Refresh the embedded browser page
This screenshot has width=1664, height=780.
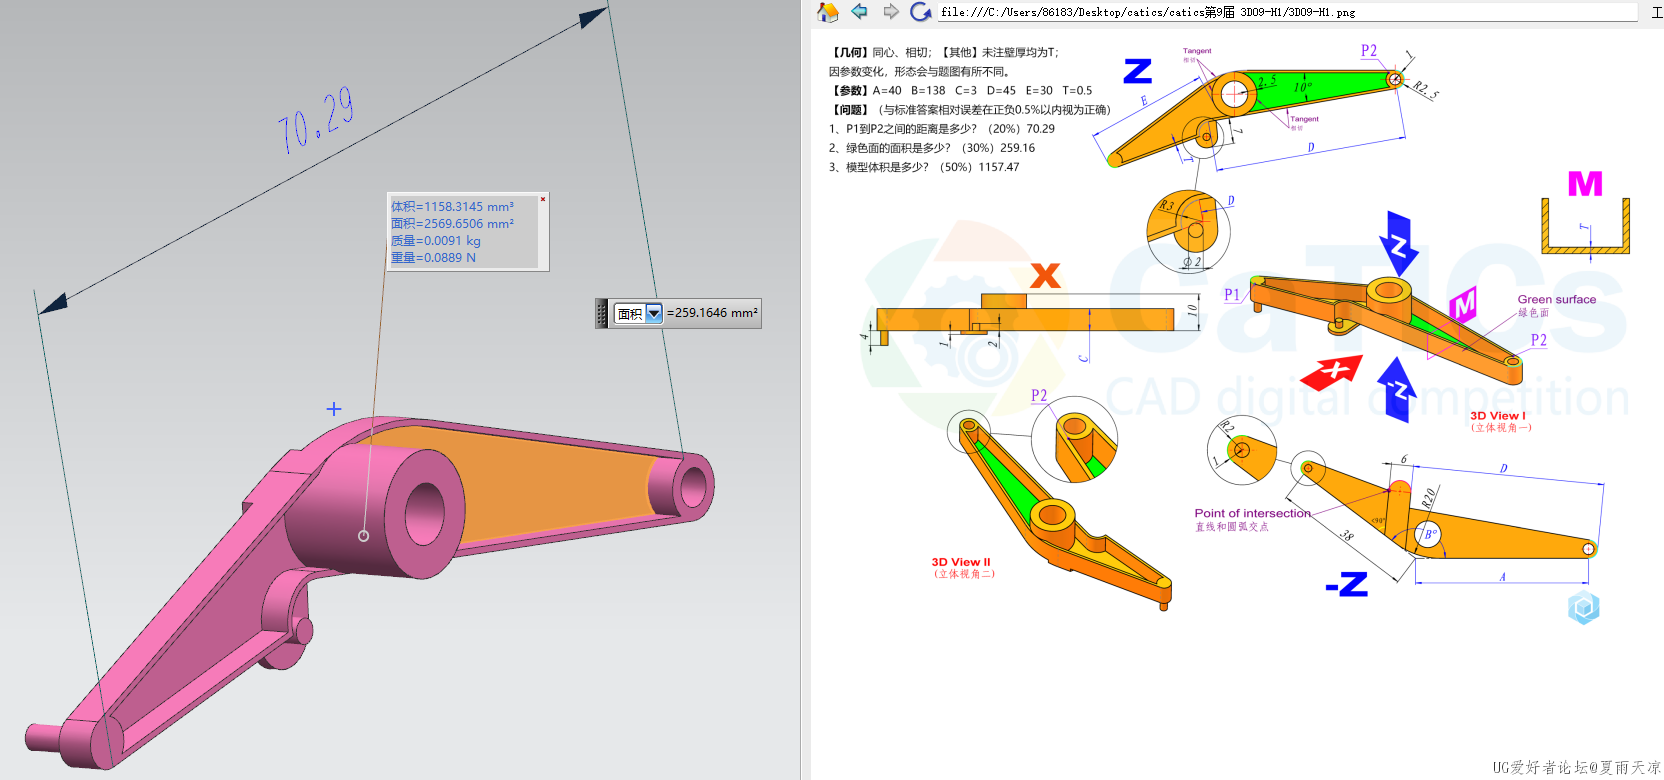(920, 12)
